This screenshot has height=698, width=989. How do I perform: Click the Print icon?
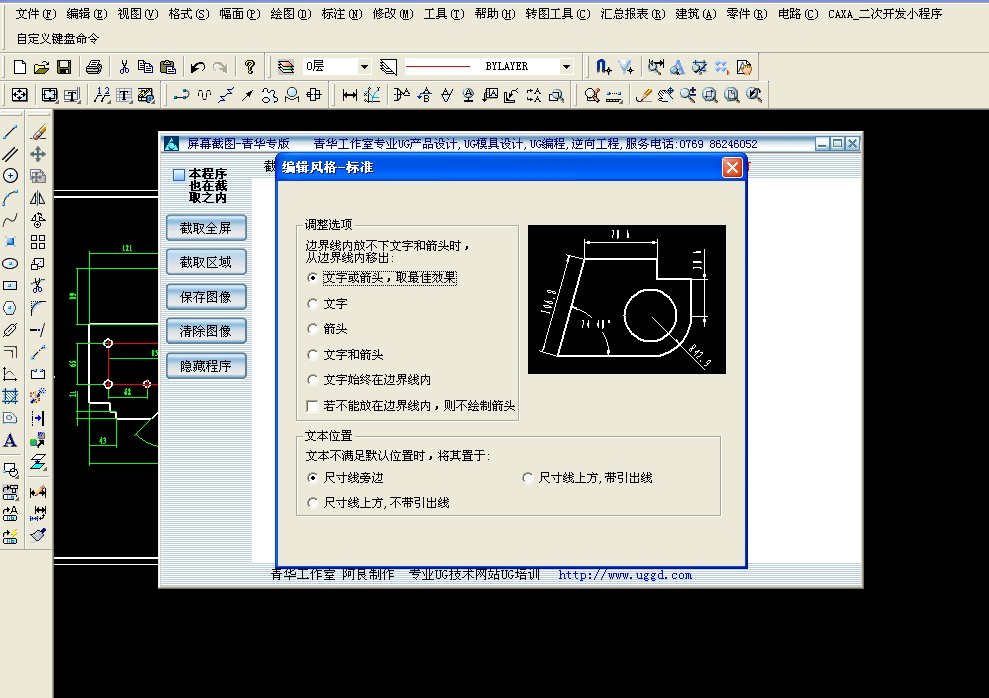94,67
